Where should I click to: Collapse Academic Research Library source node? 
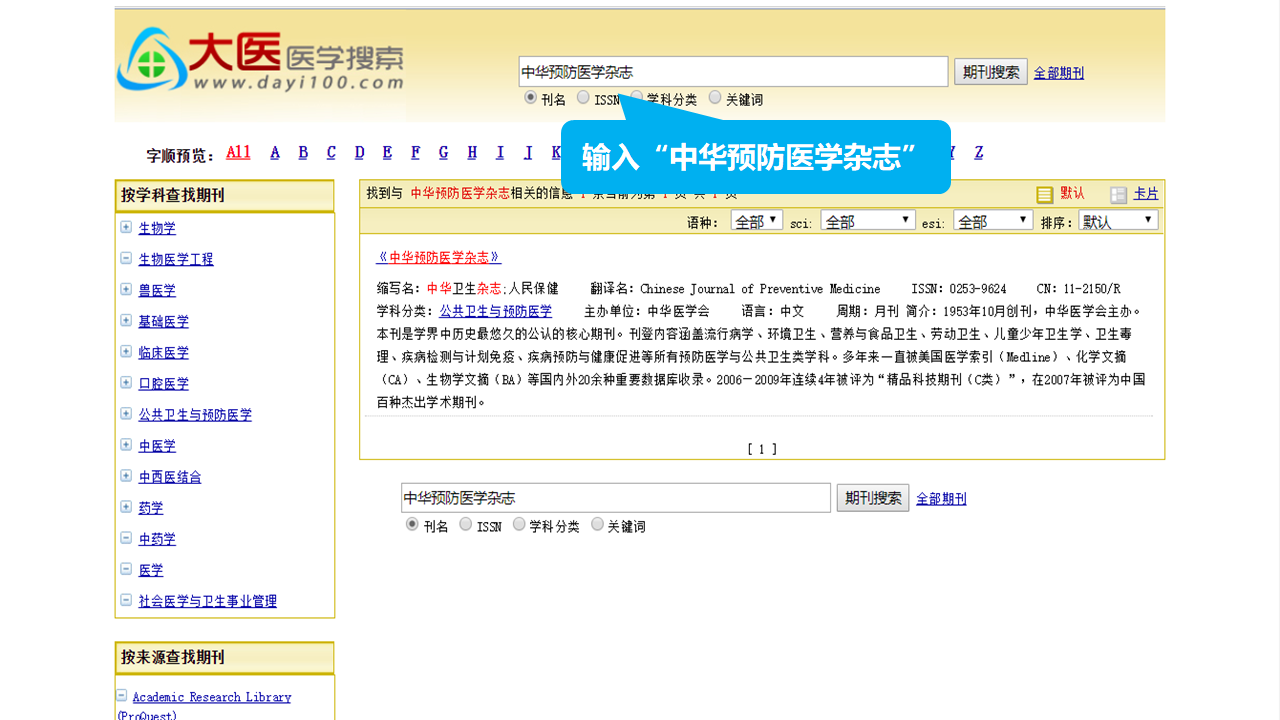point(121,696)
